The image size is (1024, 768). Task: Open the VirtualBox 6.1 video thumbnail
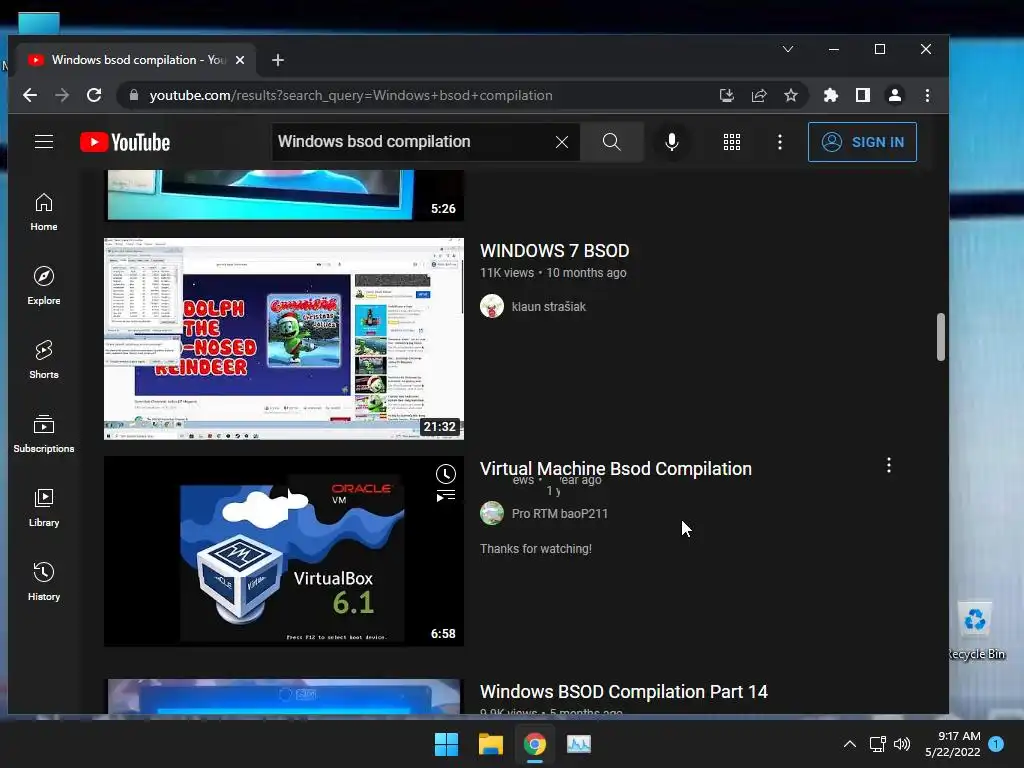284,552
